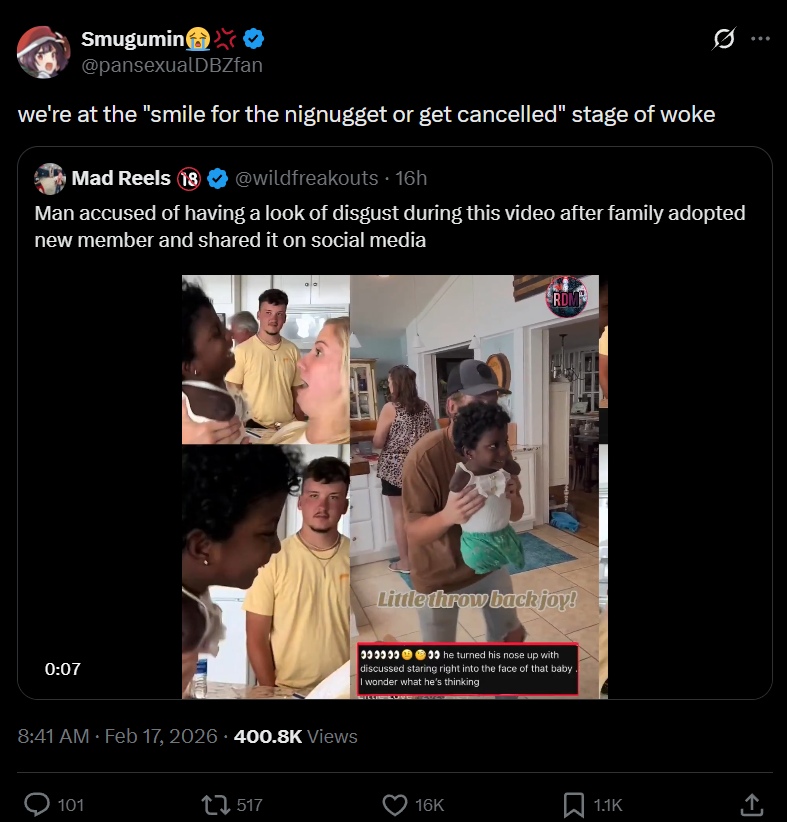Click the repost arrows icon
The image size is (787, 822).
214,804
